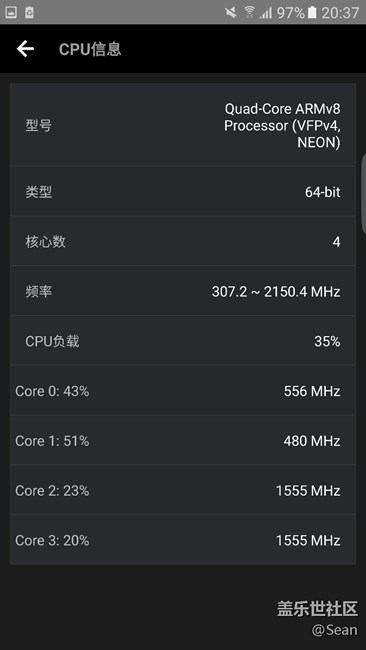Select the 核心数 core count row
Viewport: 366px width, 650px height.
183,241
